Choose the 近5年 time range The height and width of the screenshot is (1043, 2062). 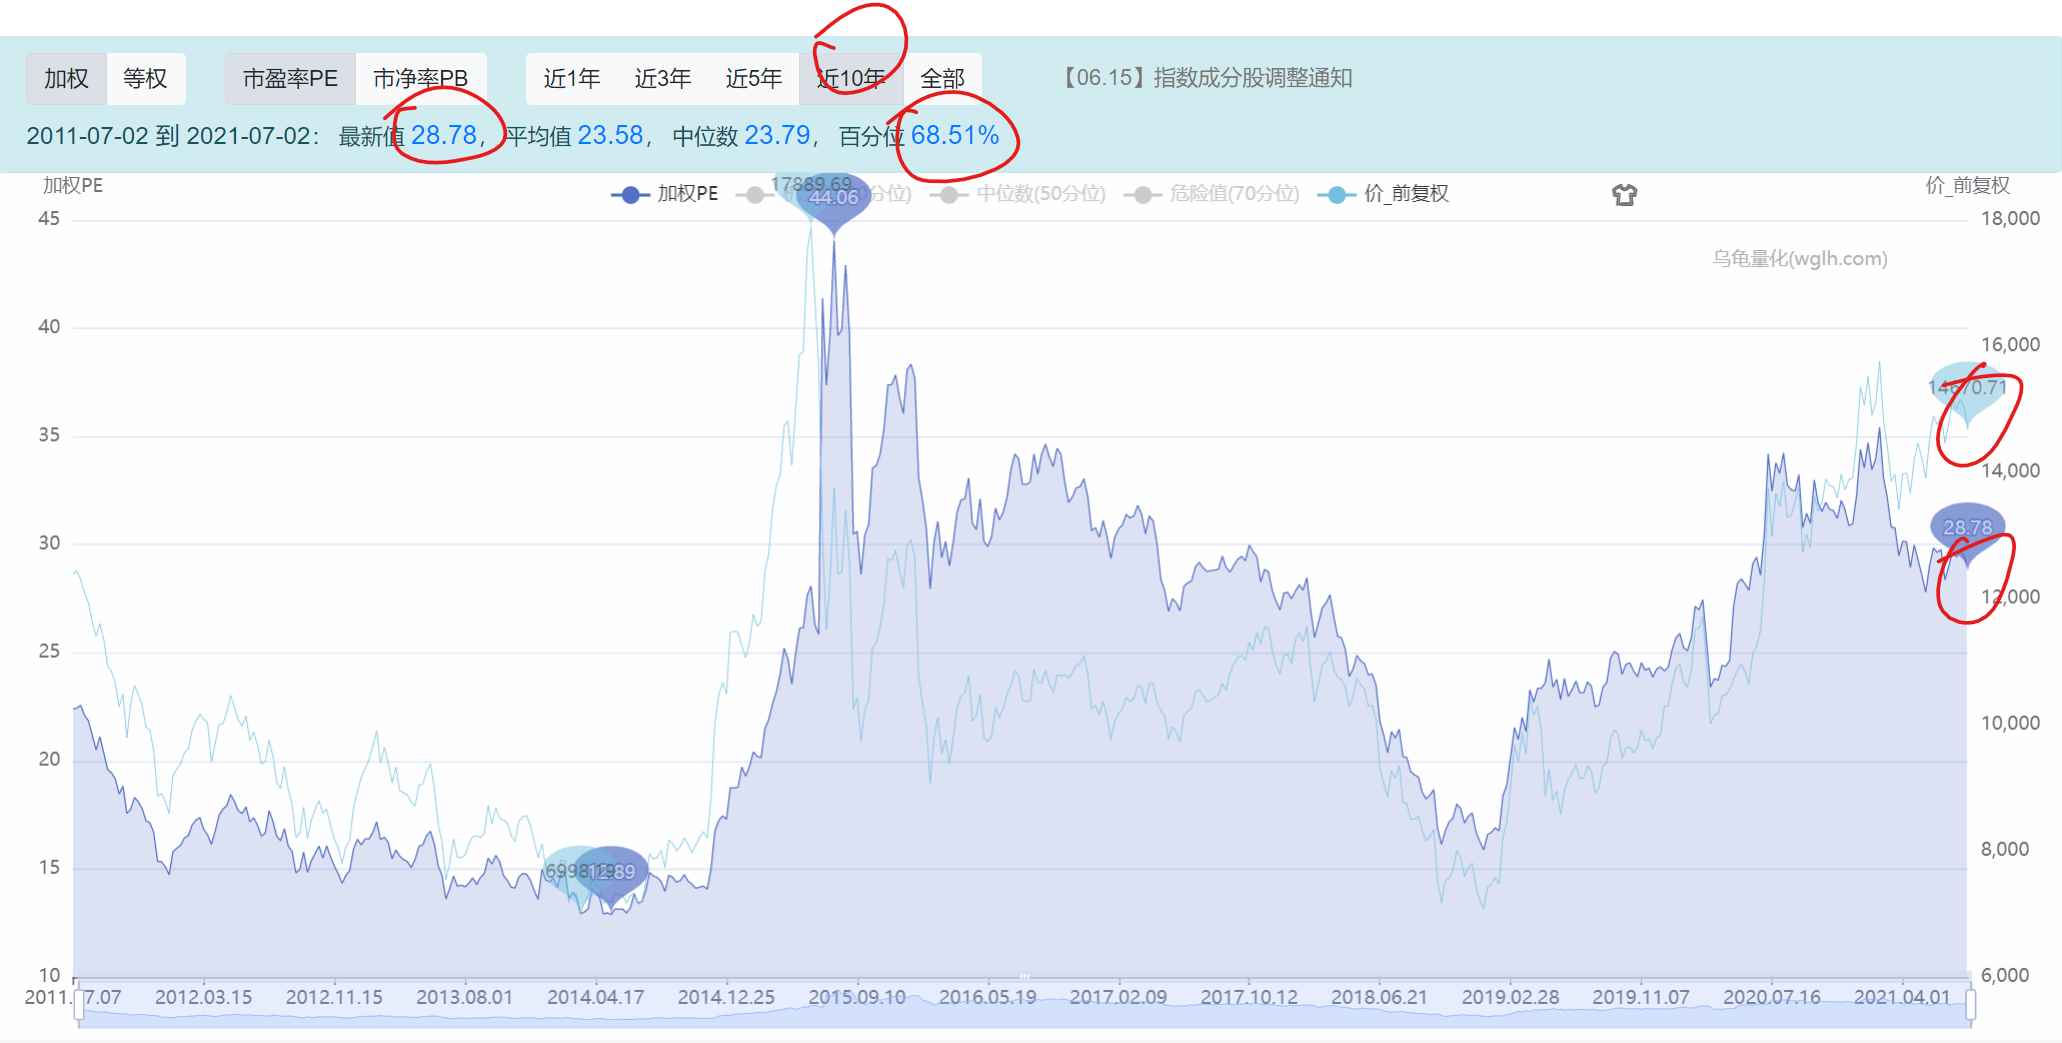[754, 78]
